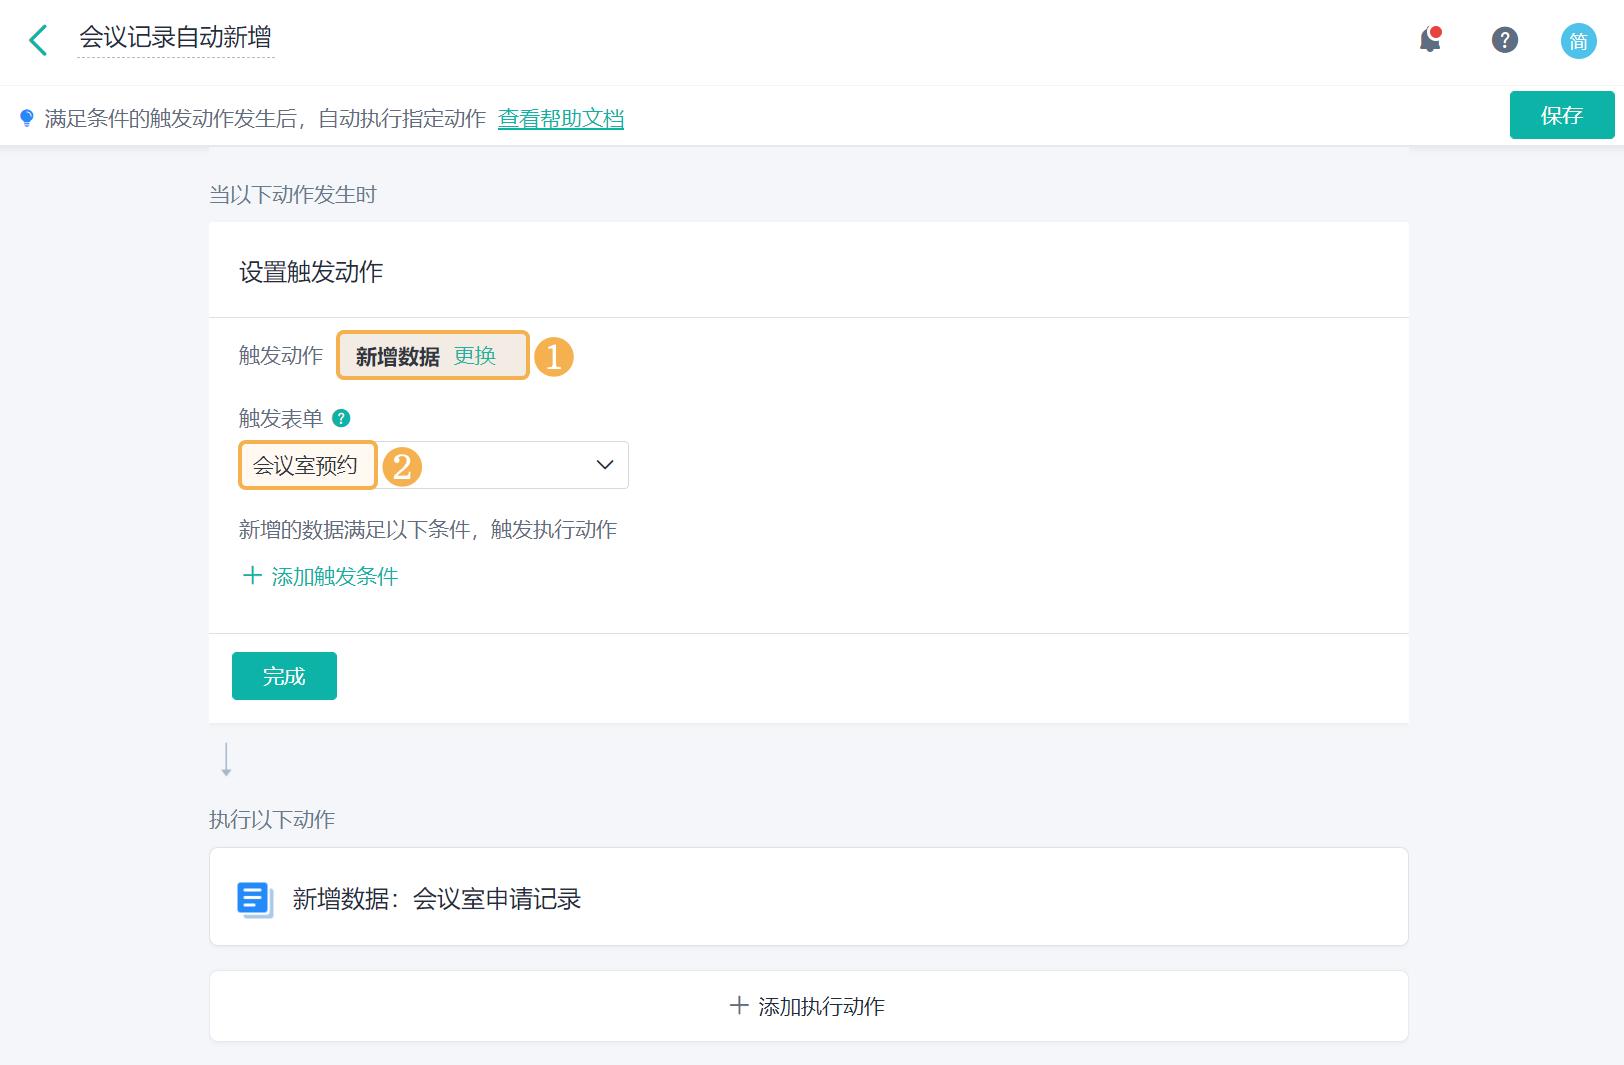This screenshot has height=1065, width=1624.
Task: Open the help question mark icon
Action: pyautogui.click(x=1504, y=41)
